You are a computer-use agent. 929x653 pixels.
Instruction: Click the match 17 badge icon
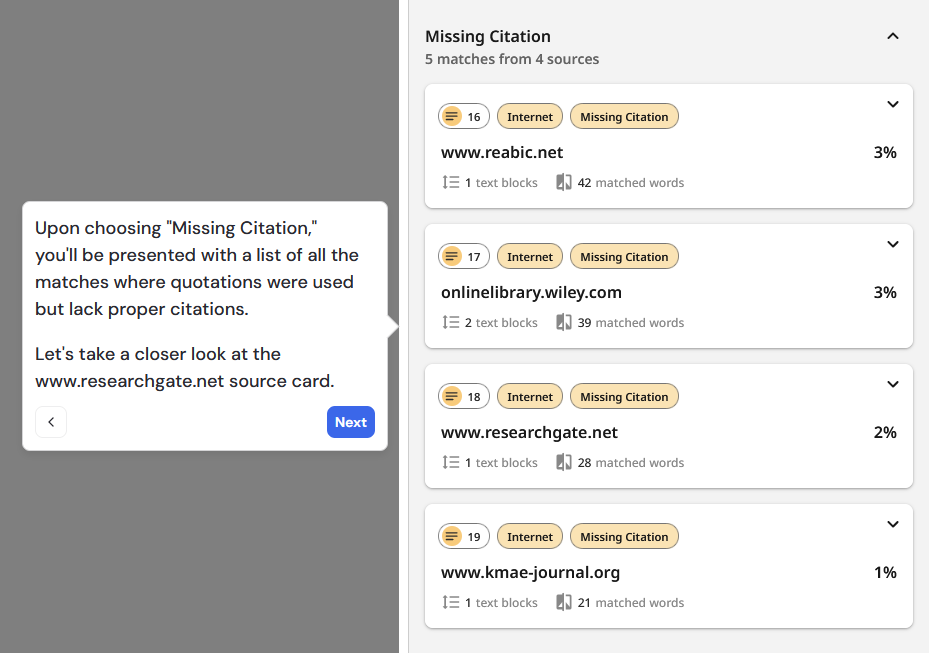coord(453,257)
